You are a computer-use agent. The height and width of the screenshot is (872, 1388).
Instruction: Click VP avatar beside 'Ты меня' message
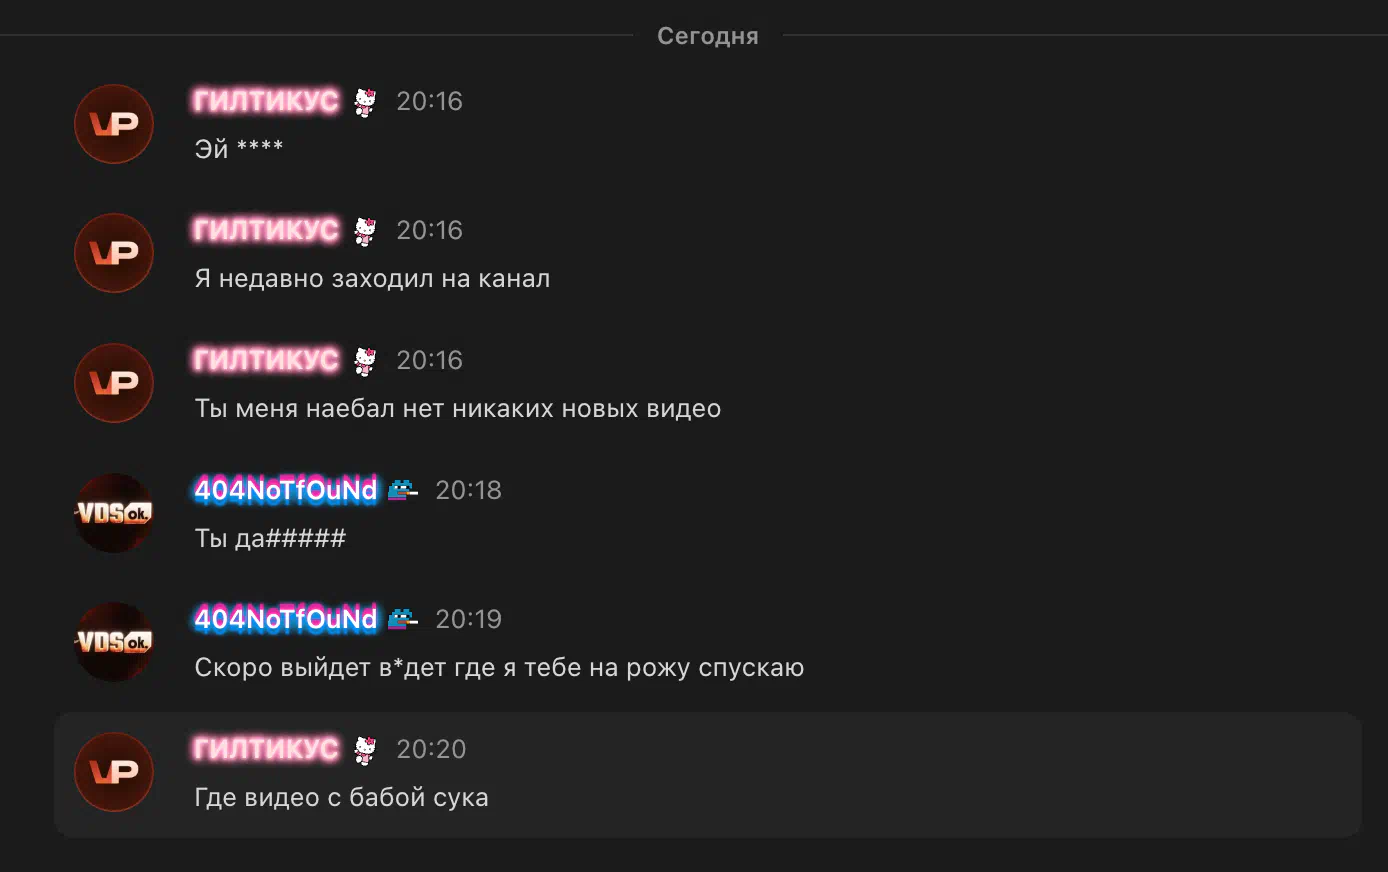114,383
